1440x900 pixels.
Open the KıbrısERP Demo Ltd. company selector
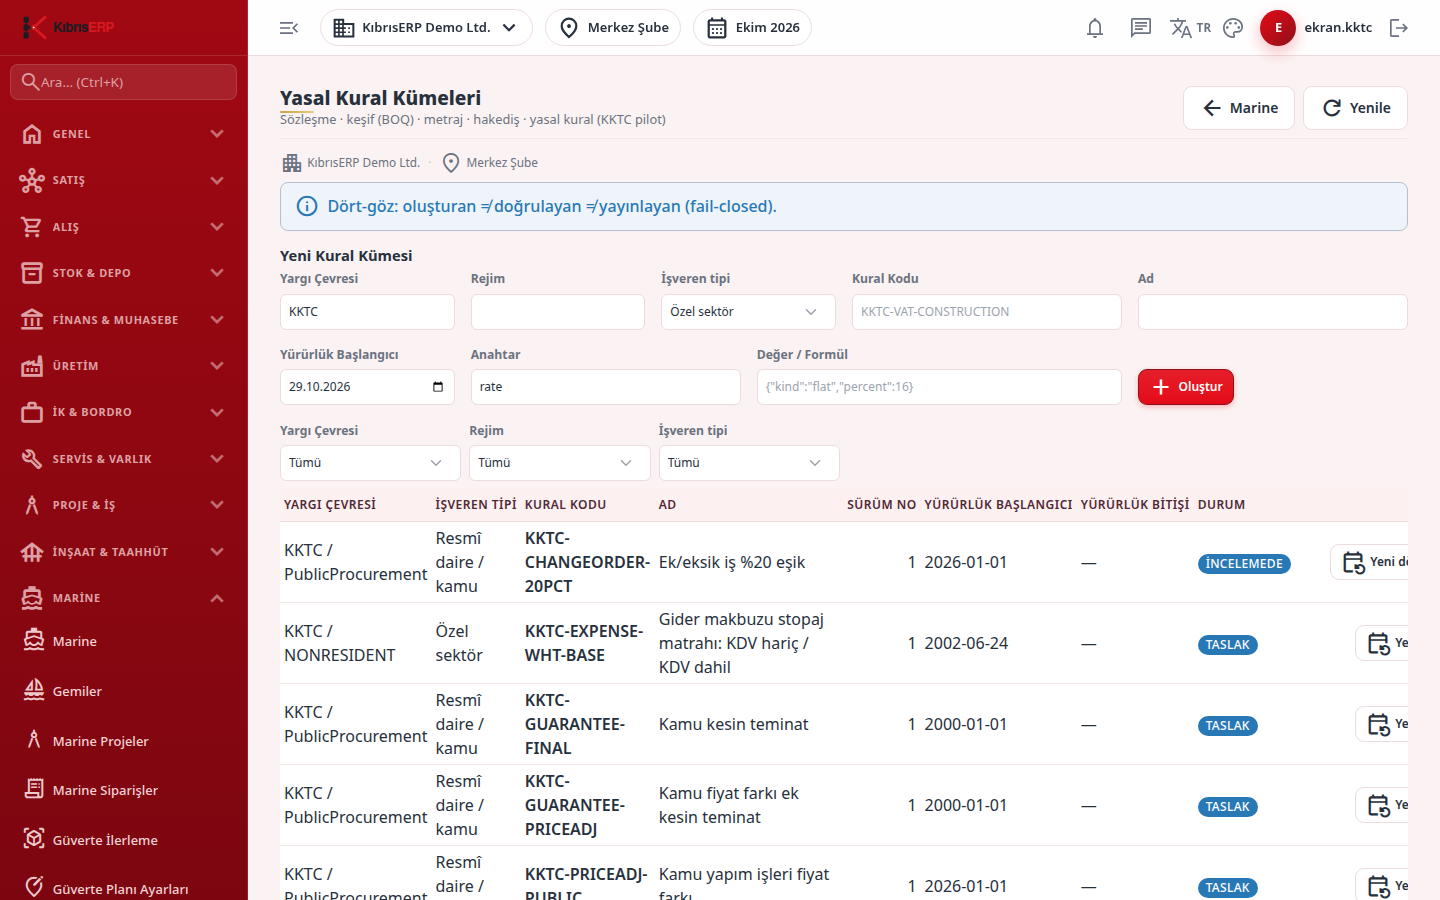pos(426,28)
